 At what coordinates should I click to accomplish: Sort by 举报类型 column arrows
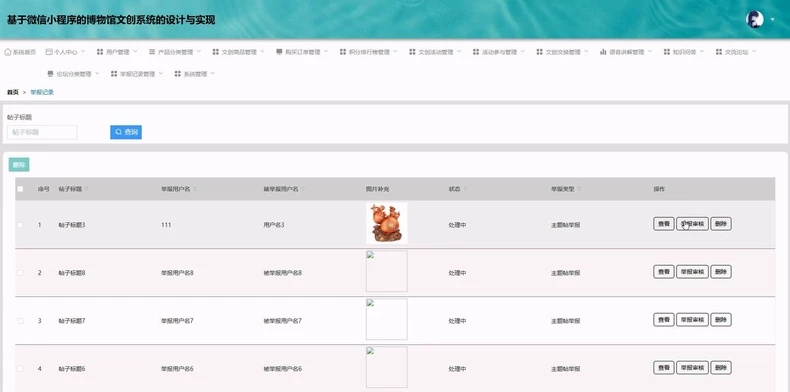579,189
